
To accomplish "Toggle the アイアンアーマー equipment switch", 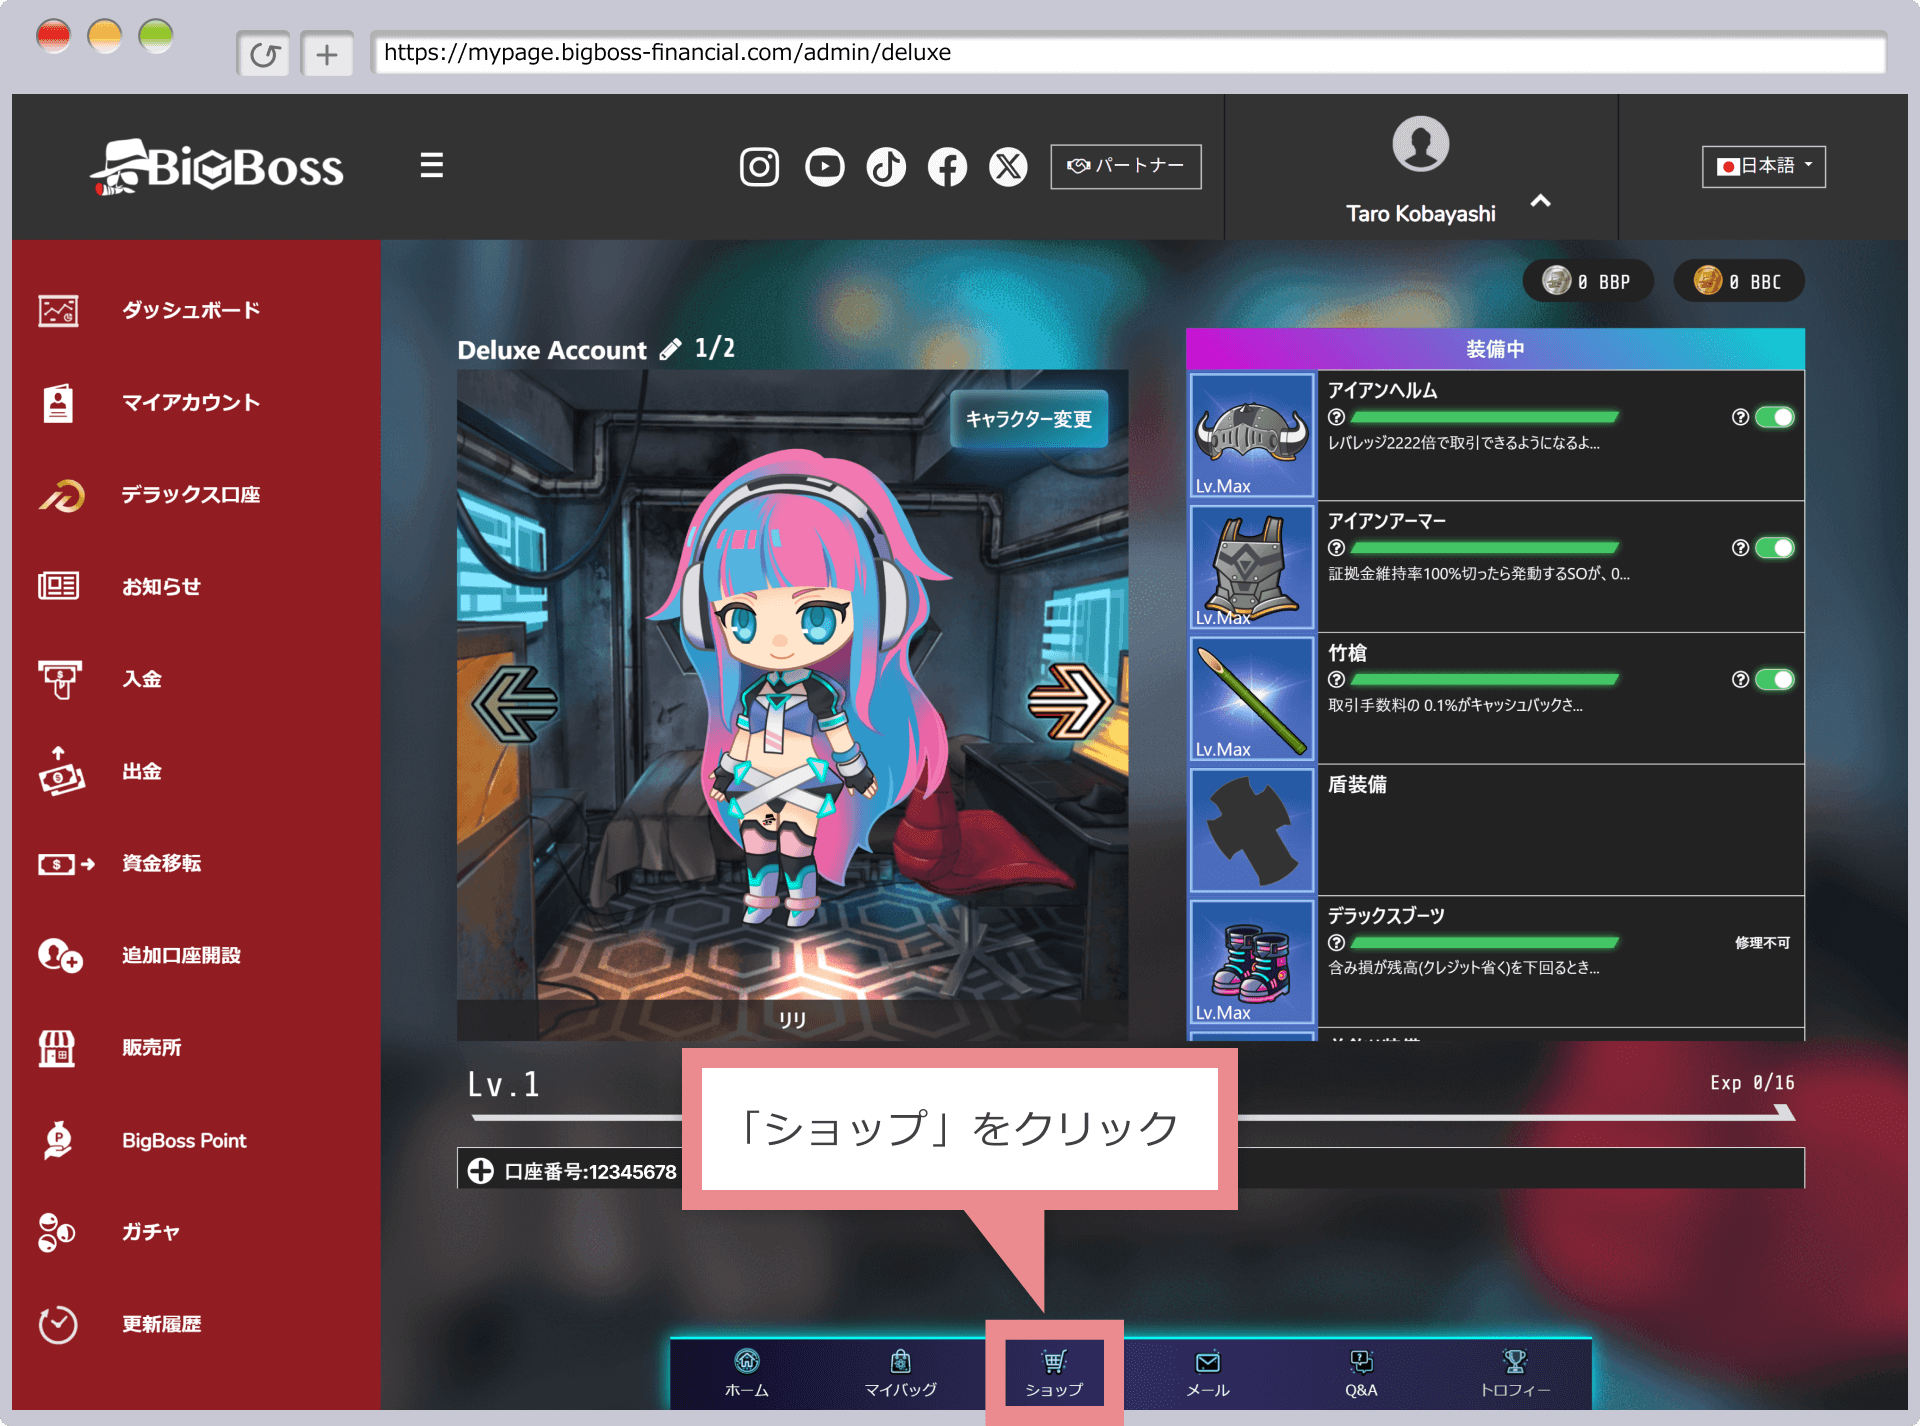I will [x=1775, y=548].
